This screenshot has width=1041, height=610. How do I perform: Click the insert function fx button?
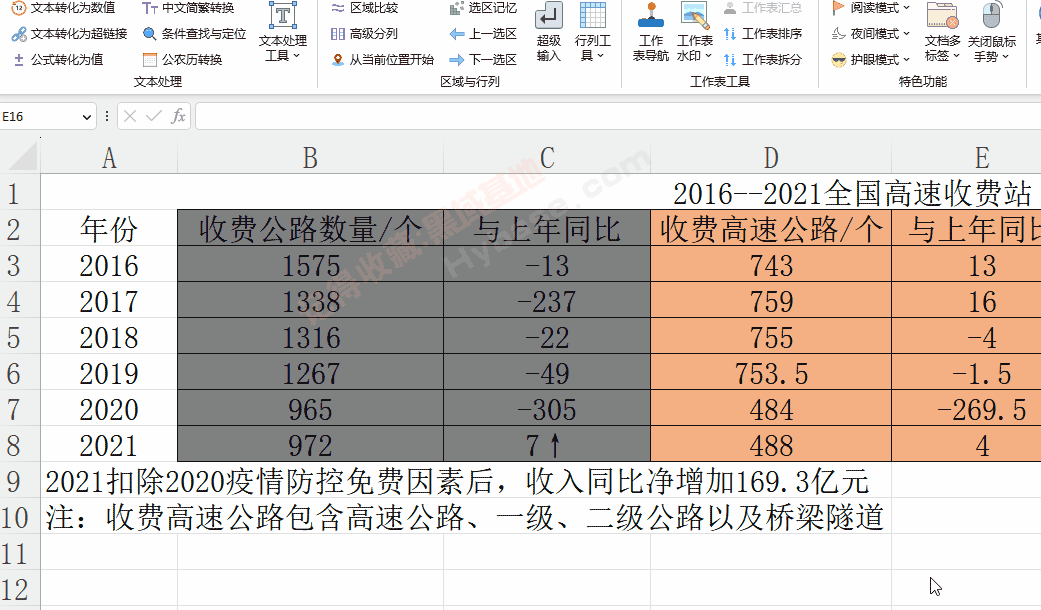point(178,117)
